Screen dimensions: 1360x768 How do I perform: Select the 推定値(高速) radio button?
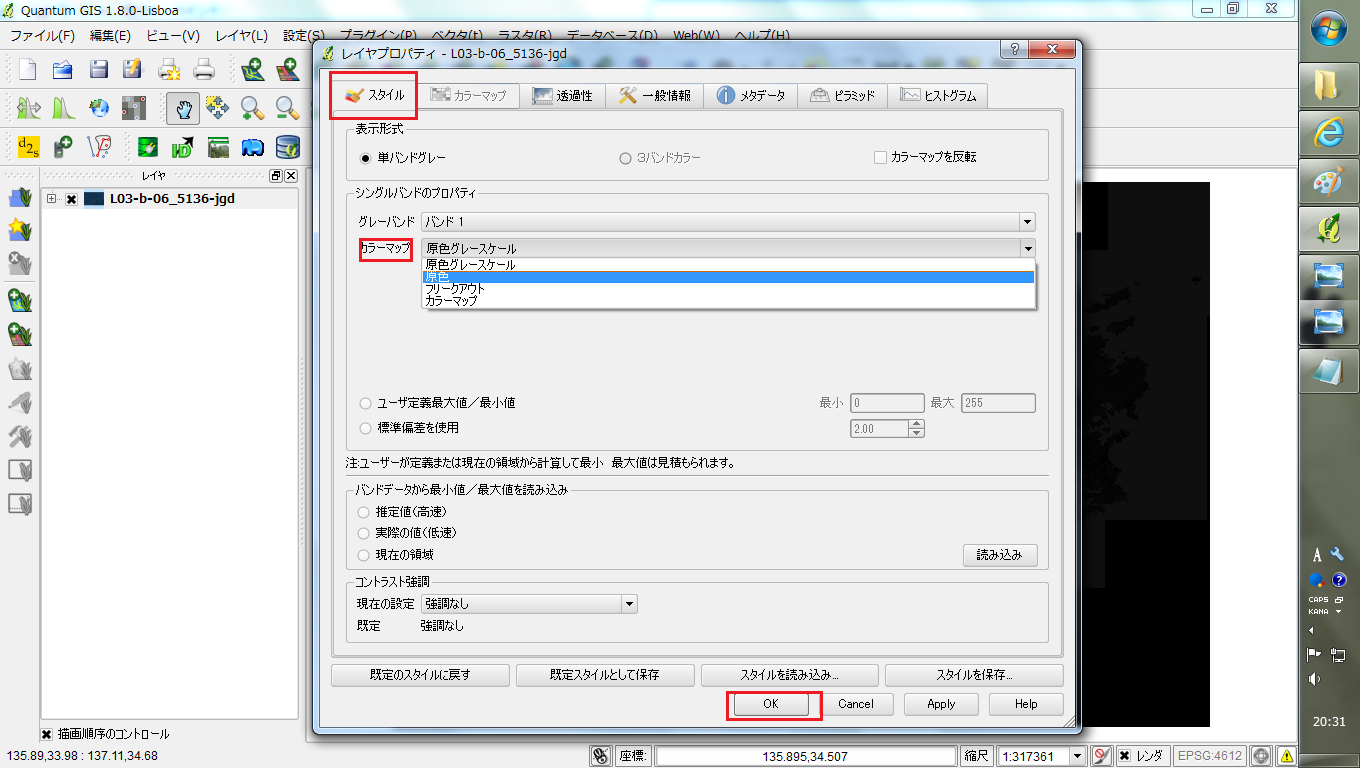point(364,512)
